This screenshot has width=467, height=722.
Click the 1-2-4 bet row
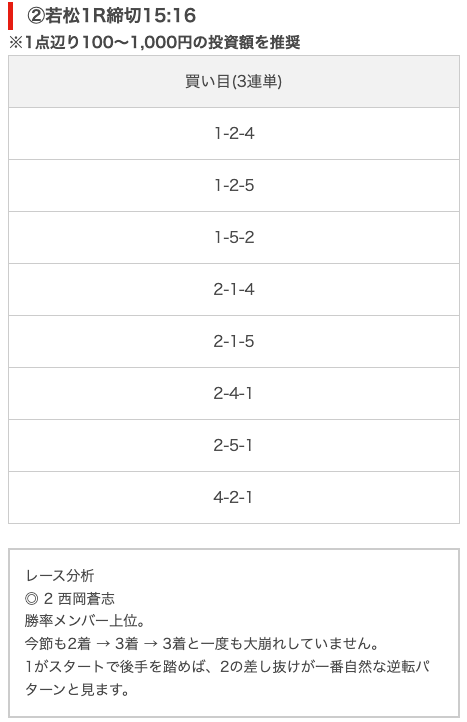click(x=234, y=134)
